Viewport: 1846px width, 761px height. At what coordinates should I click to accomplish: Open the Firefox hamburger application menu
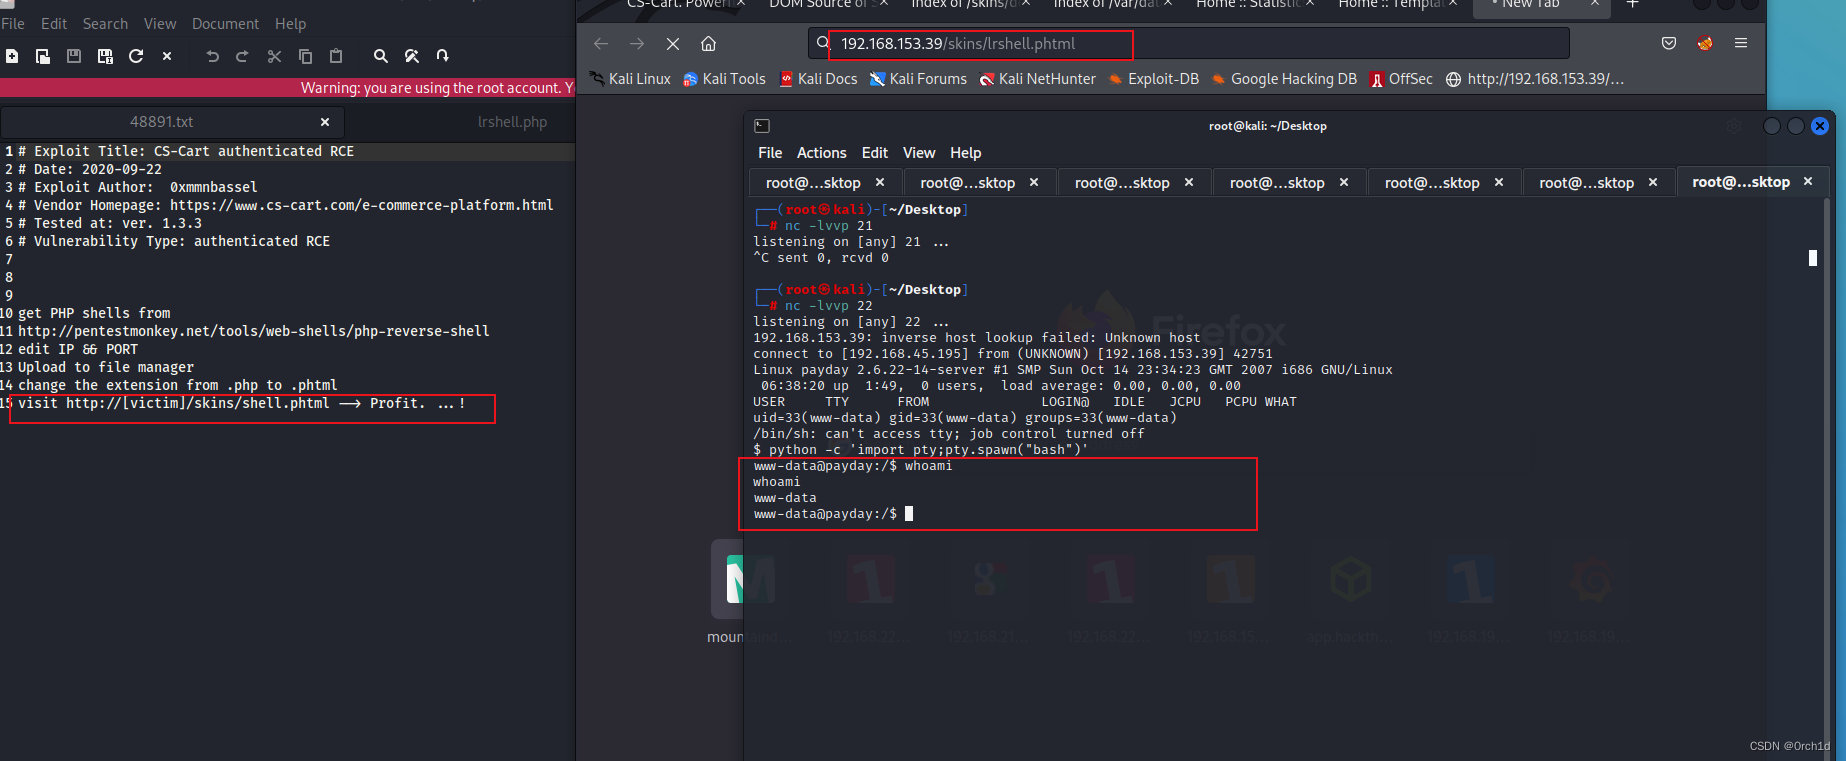click(1741, 43)
